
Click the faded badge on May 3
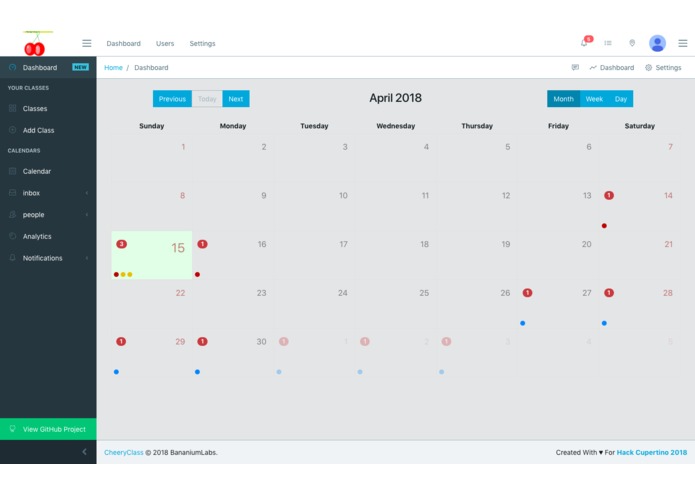coord(446,342)
